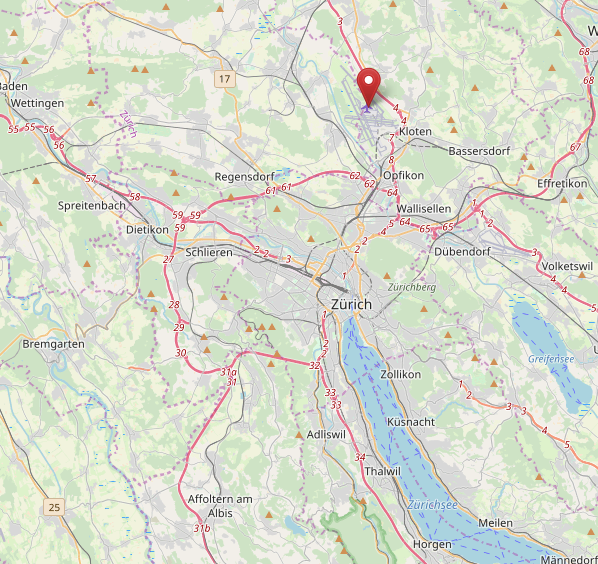Viewport: 598px width, 564px height.
Task: Click the Adliswil town label
Action: [326, 435]
